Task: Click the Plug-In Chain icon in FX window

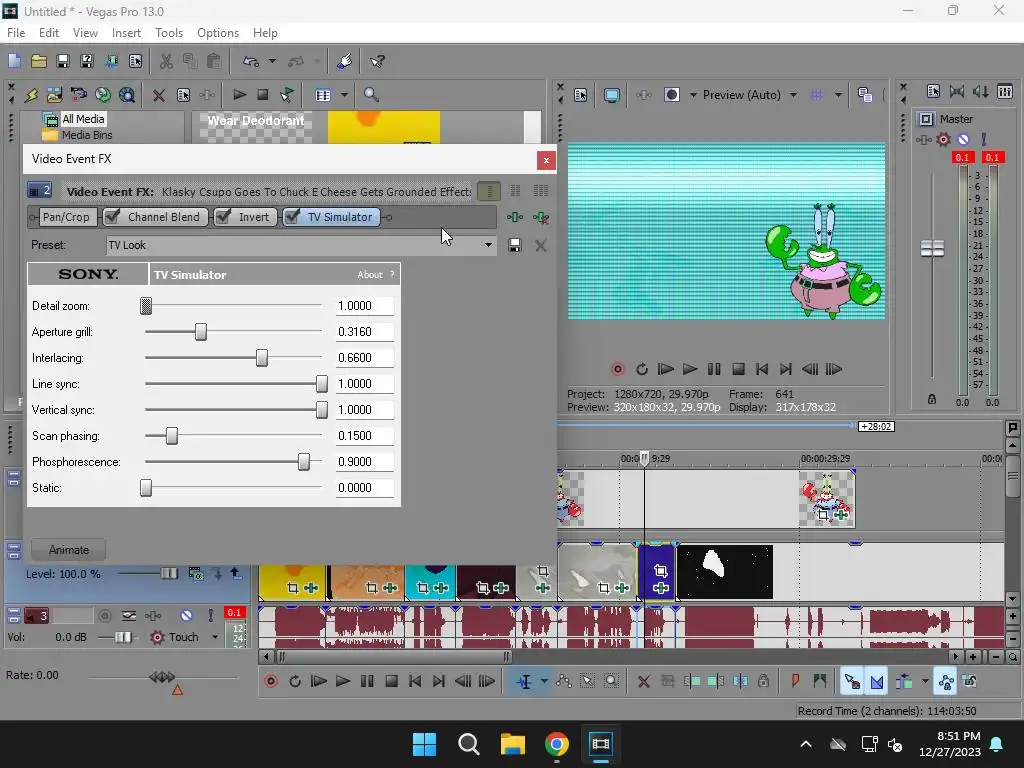Action: tap(515, 217)
